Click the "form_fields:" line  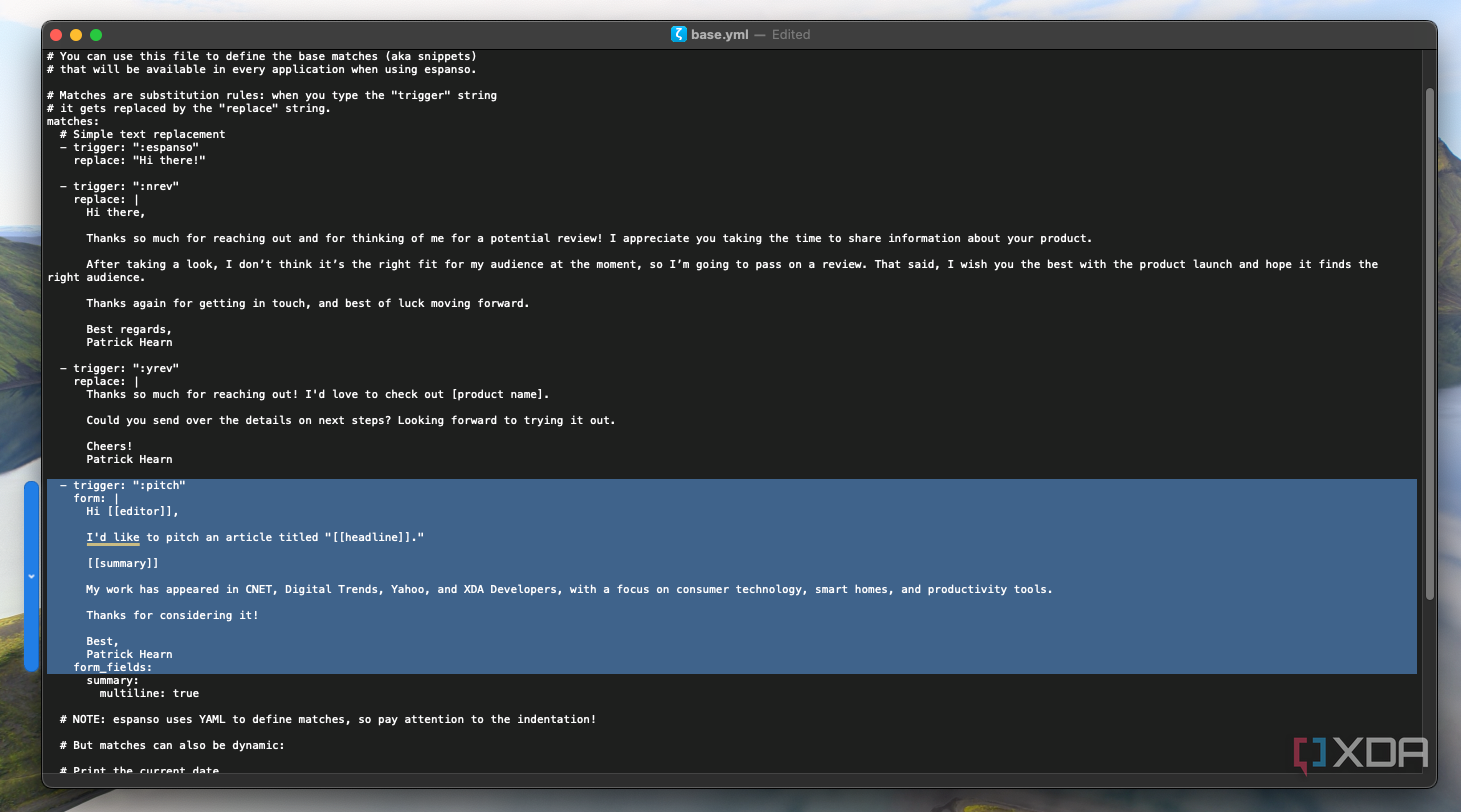pos(113,667)
